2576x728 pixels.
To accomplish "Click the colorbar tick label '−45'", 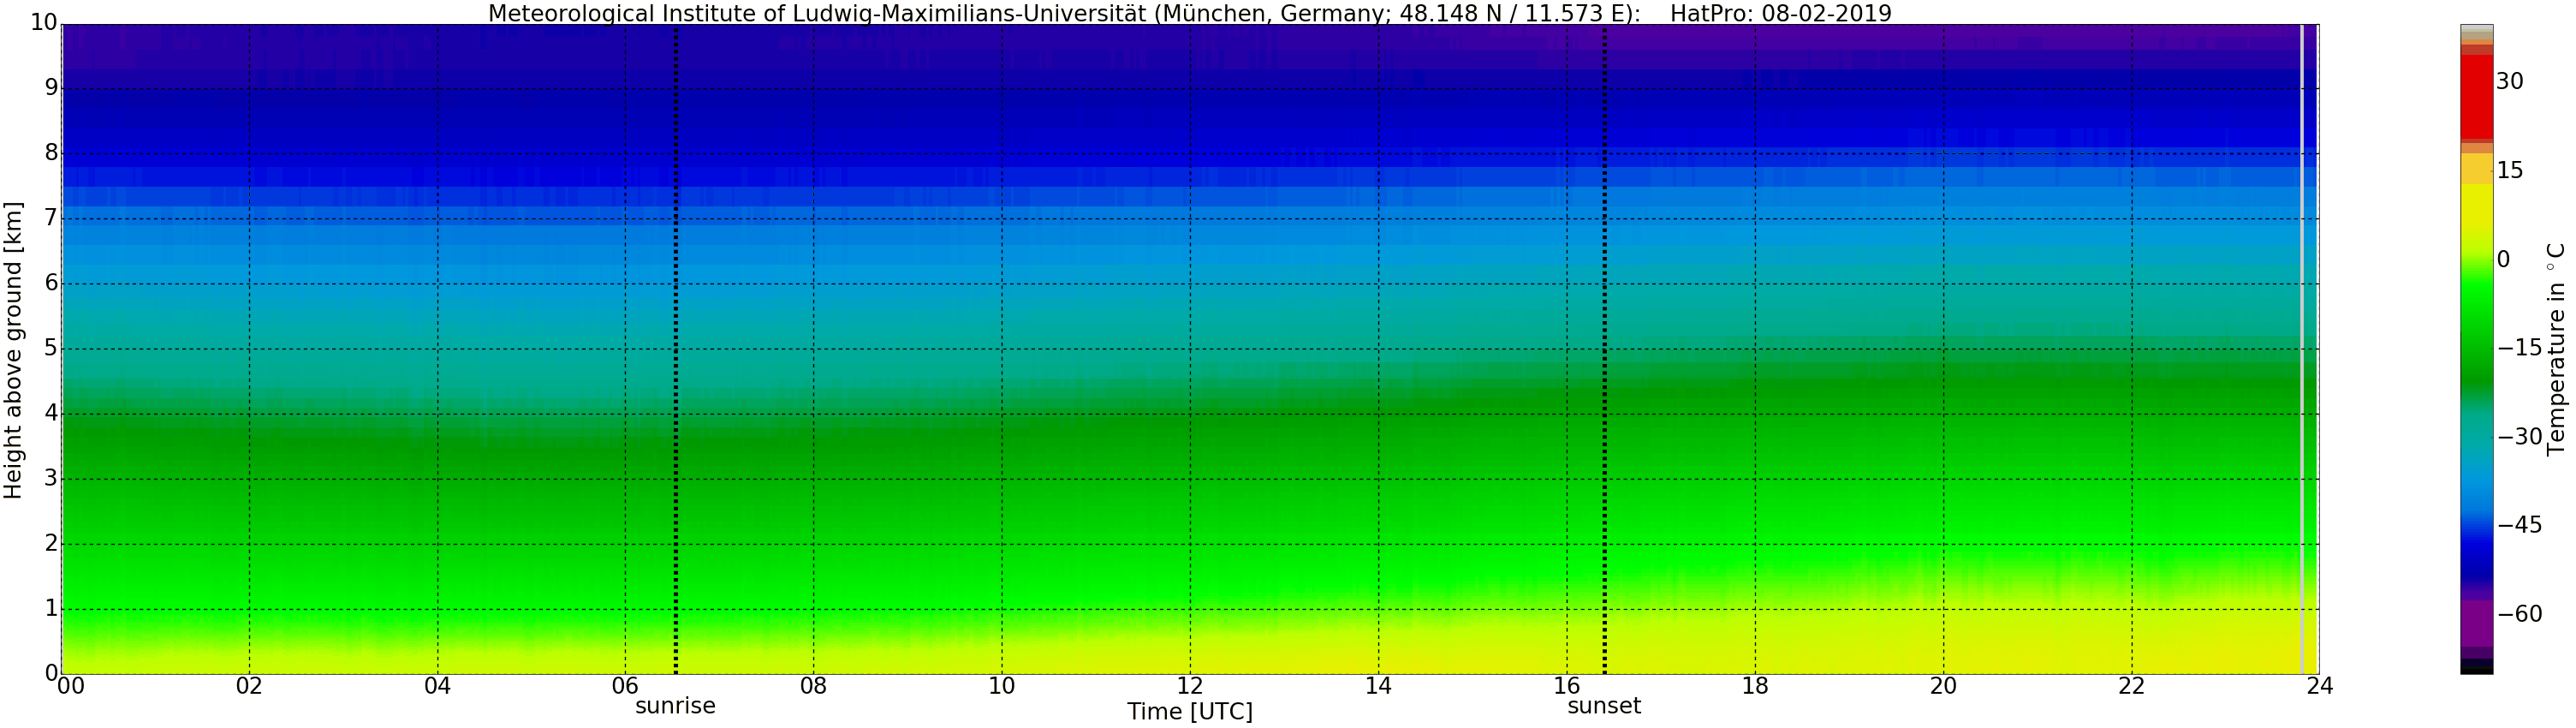I will point(2519,526).
